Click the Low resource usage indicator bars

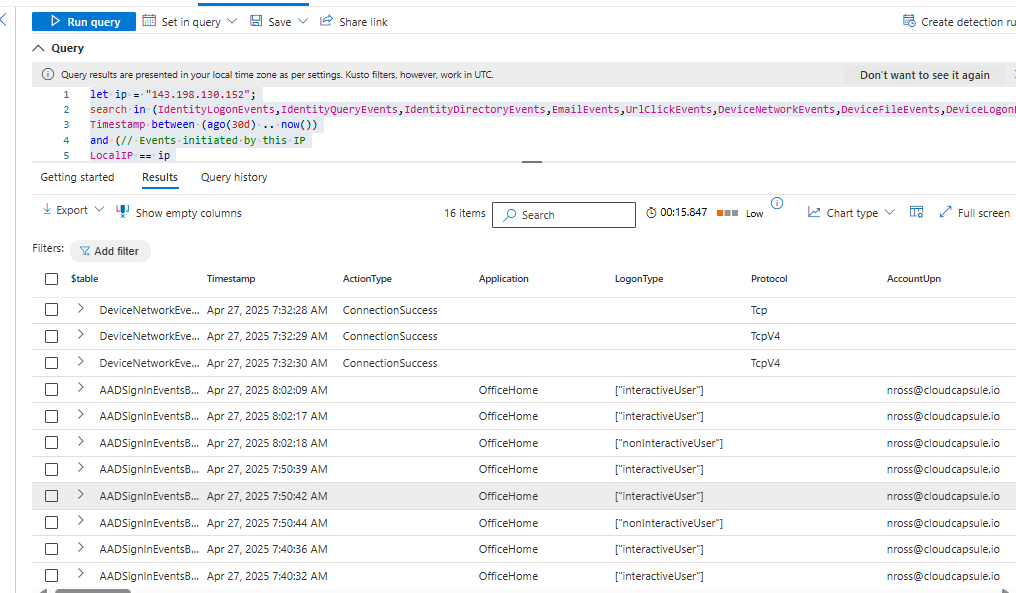(727, 213)
